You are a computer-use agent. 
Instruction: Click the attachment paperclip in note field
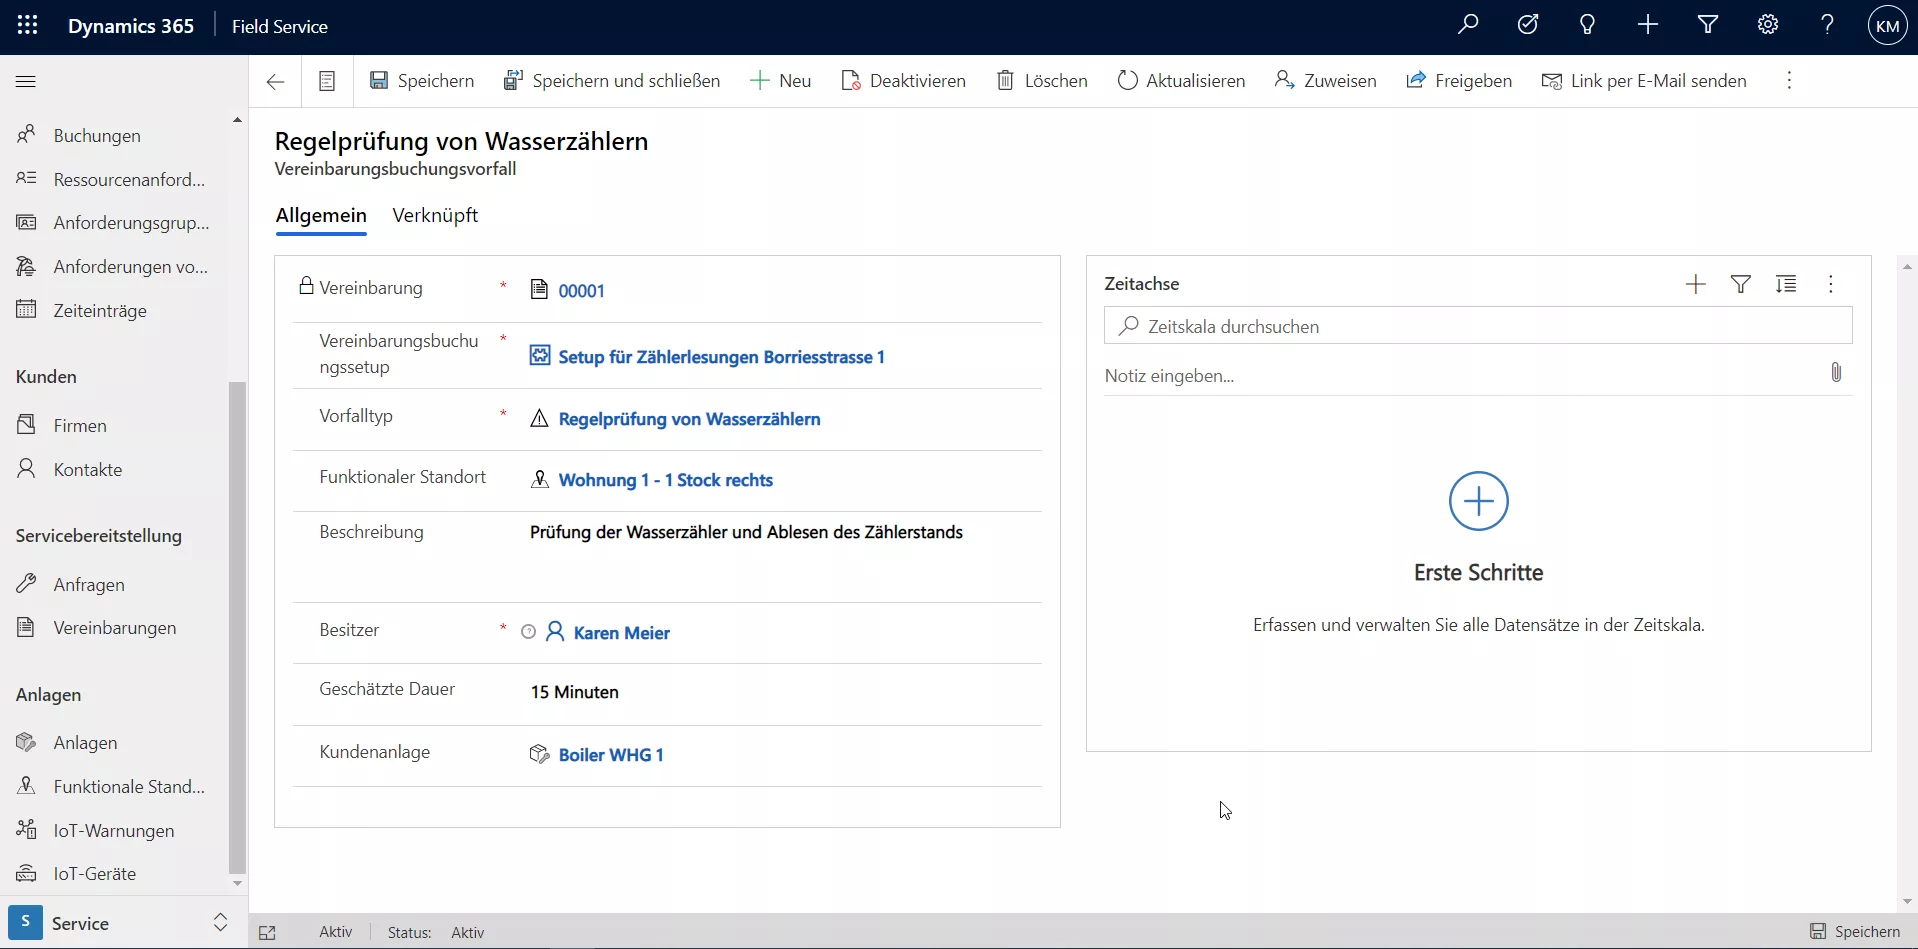tap(1836, 373)
